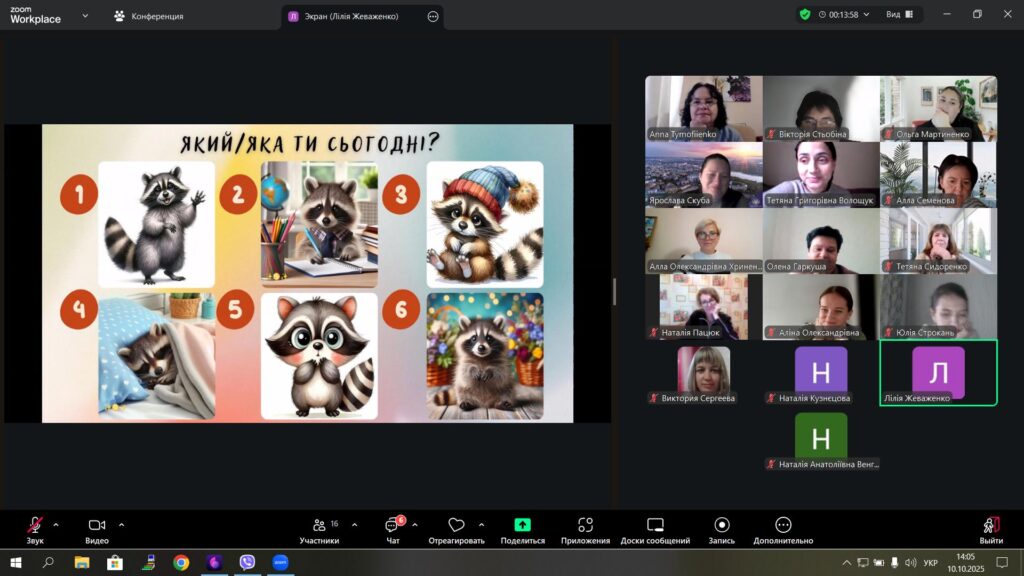Start recording with the Запись button
Image resolution: width=1024 pixels, height=576 pixels.
coord(721,526)
